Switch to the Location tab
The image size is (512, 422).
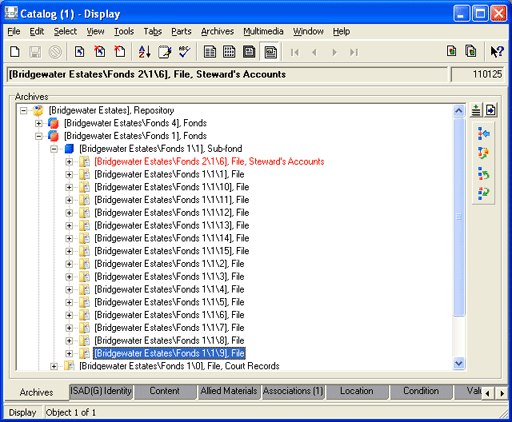click(x=357, y=391)
